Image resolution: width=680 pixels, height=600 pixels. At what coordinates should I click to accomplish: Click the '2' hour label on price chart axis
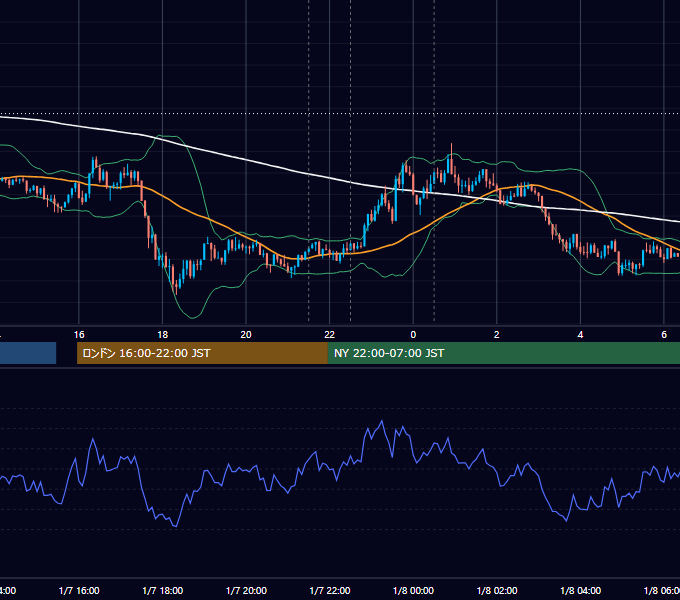pyautogui.click(x=497, y=335)
